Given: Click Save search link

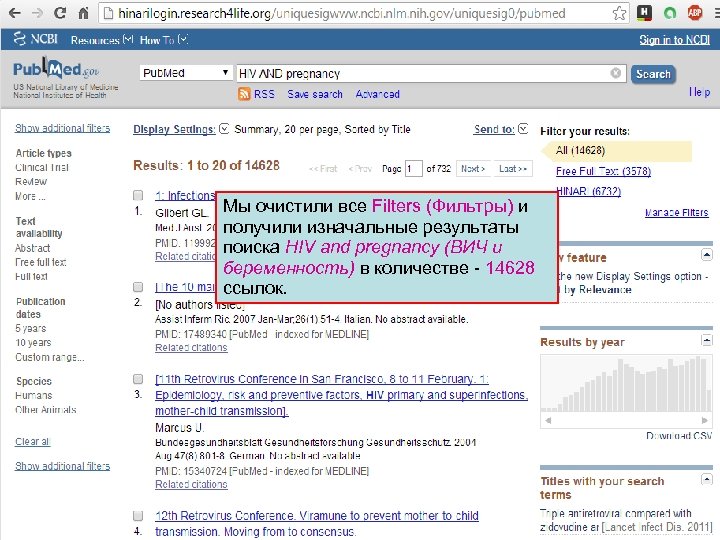Looking at the screenshot, I should click(x=315, y=94).
